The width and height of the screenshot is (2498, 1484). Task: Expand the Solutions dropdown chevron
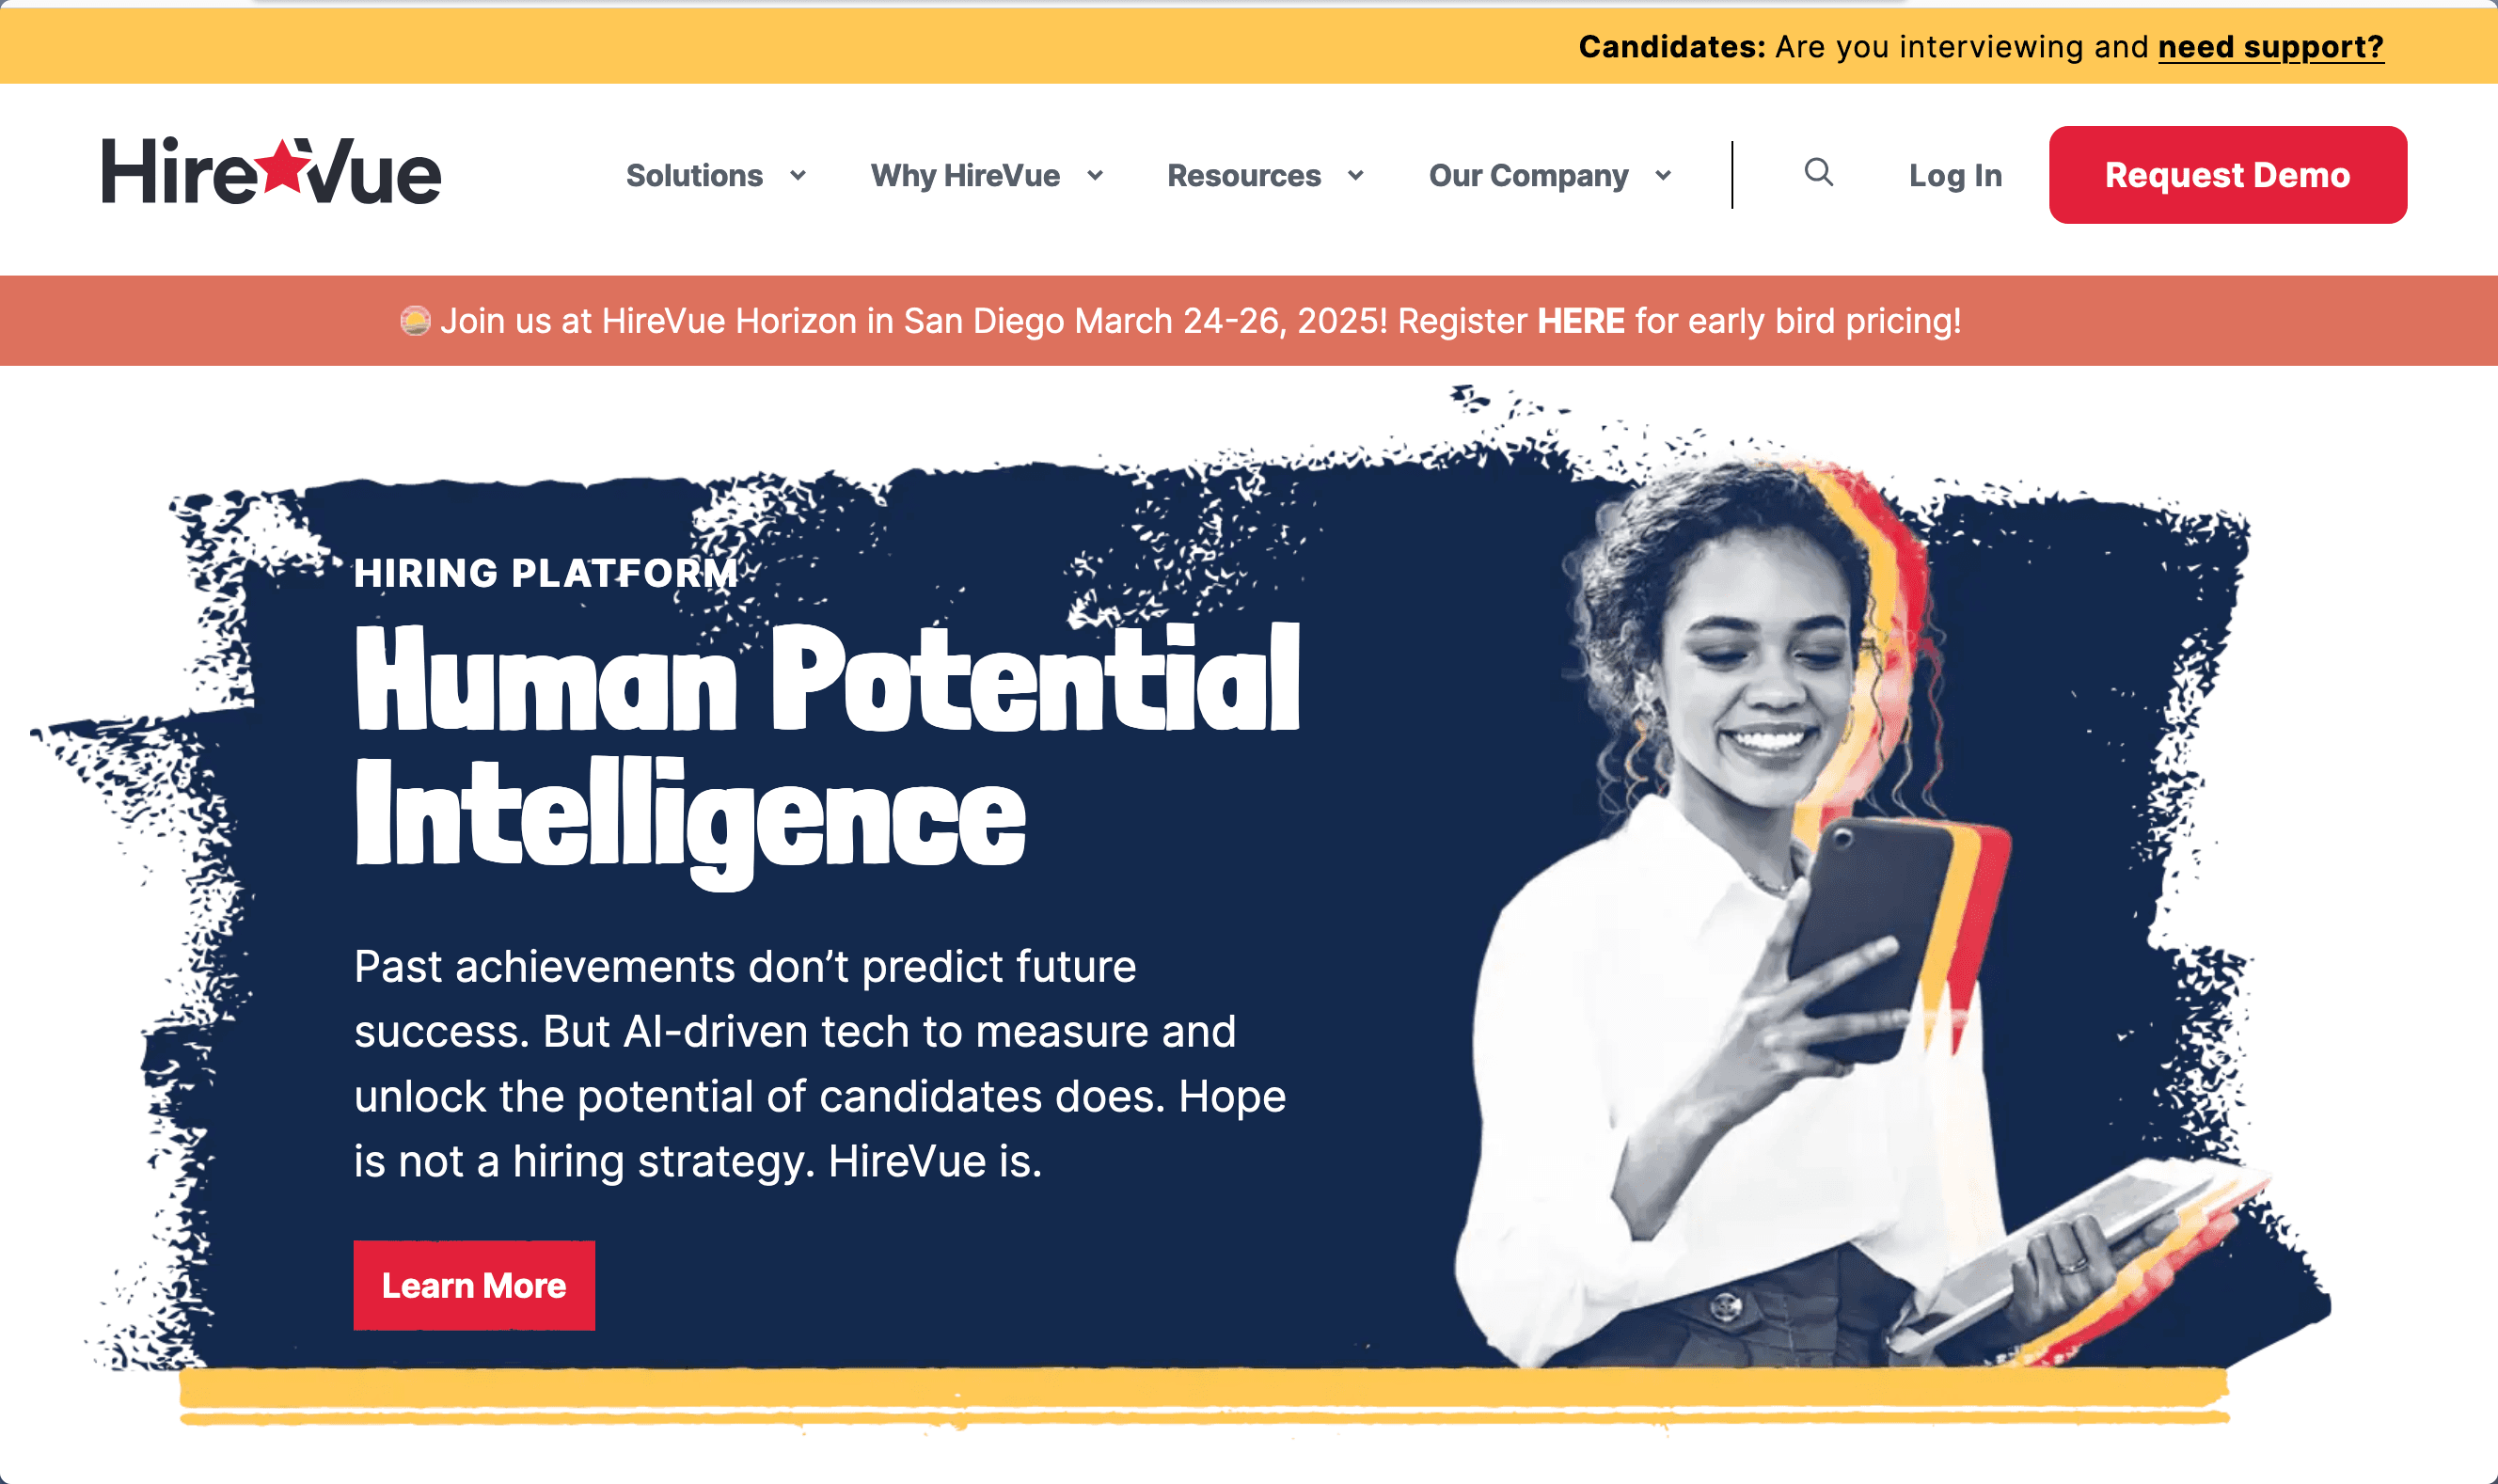(798, 176)
